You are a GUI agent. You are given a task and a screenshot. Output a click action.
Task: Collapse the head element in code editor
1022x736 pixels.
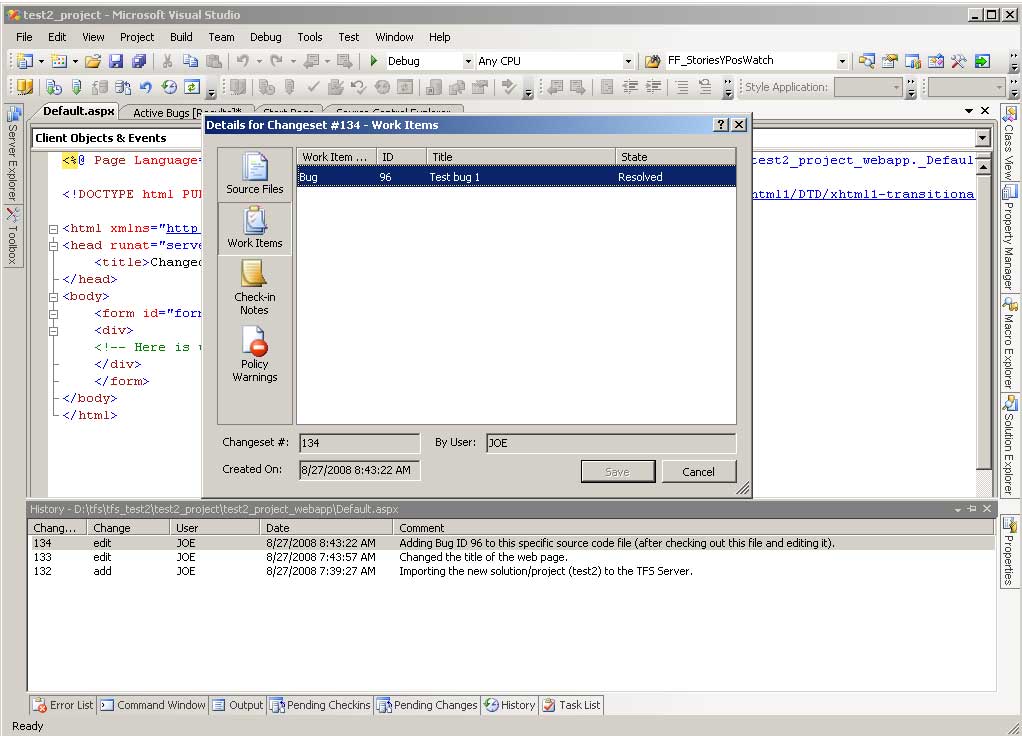click(53, 246)
